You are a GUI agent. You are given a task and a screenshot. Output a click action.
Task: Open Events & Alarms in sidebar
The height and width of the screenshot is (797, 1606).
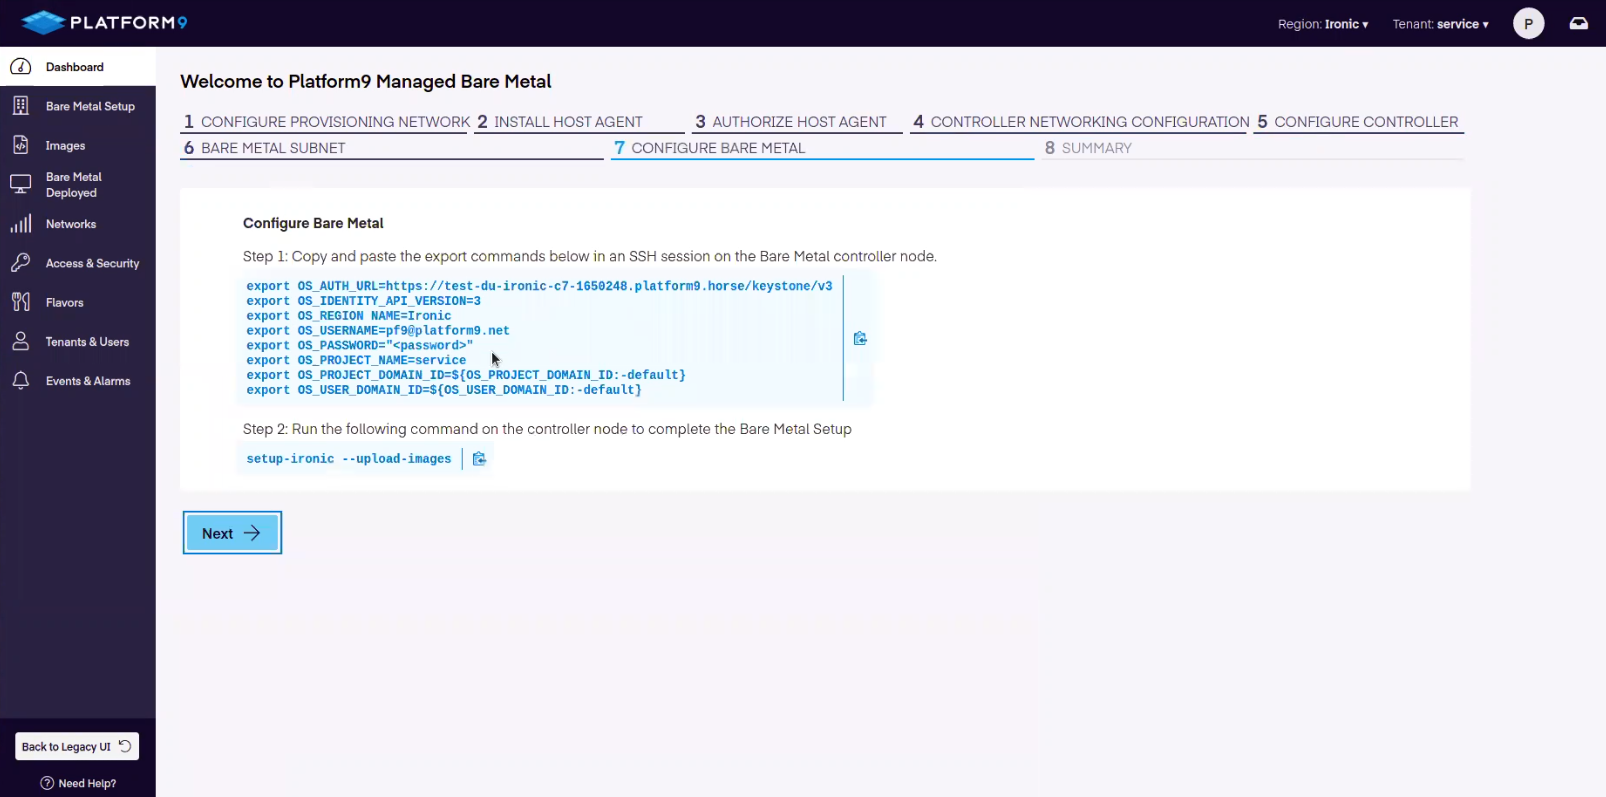(78, 381)
